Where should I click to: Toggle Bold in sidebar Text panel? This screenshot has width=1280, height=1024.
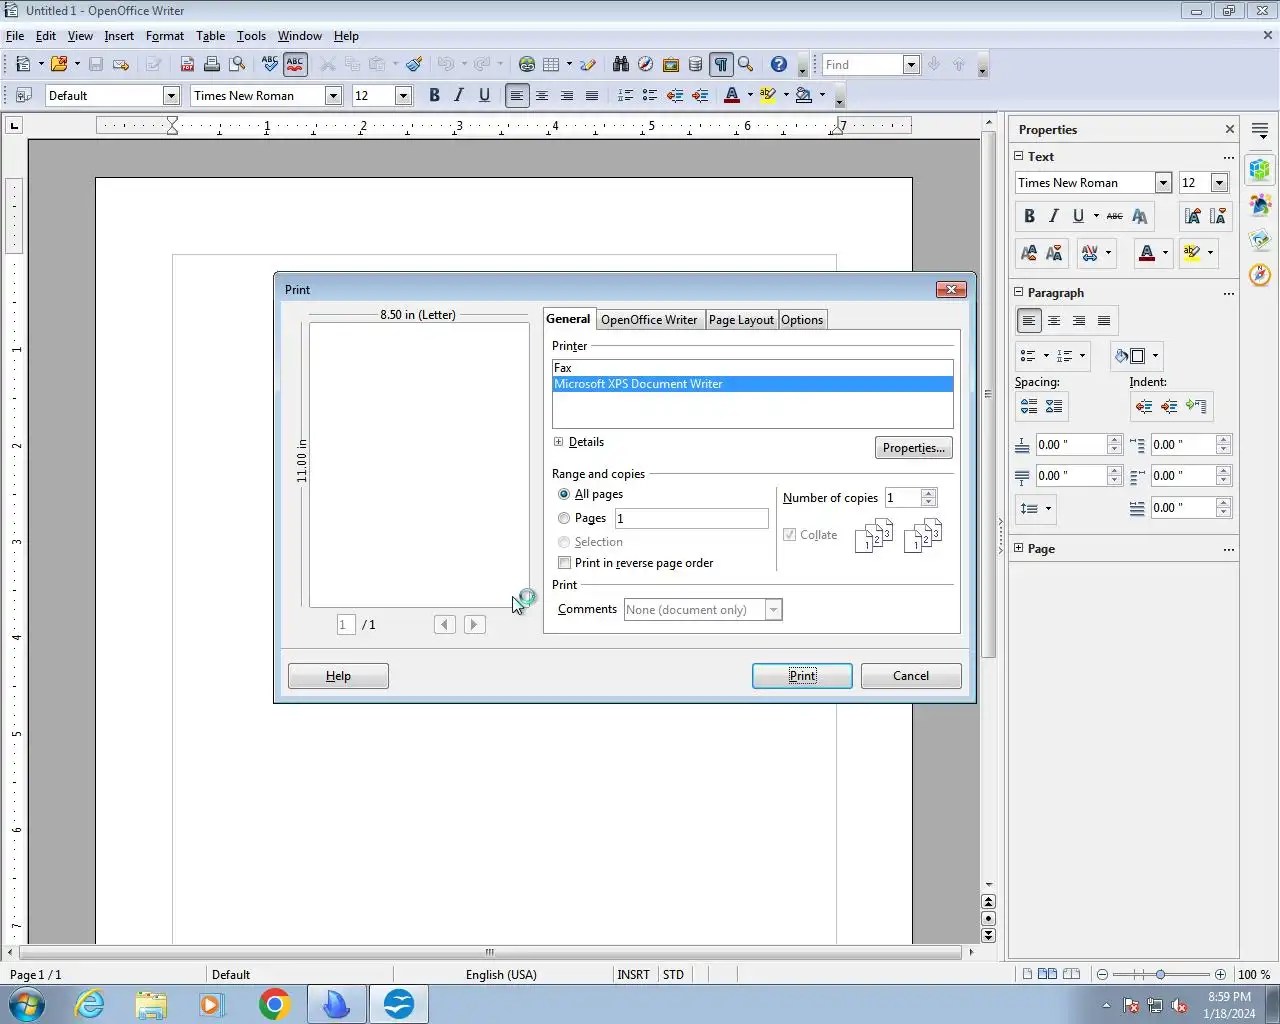coord(1029,216)
